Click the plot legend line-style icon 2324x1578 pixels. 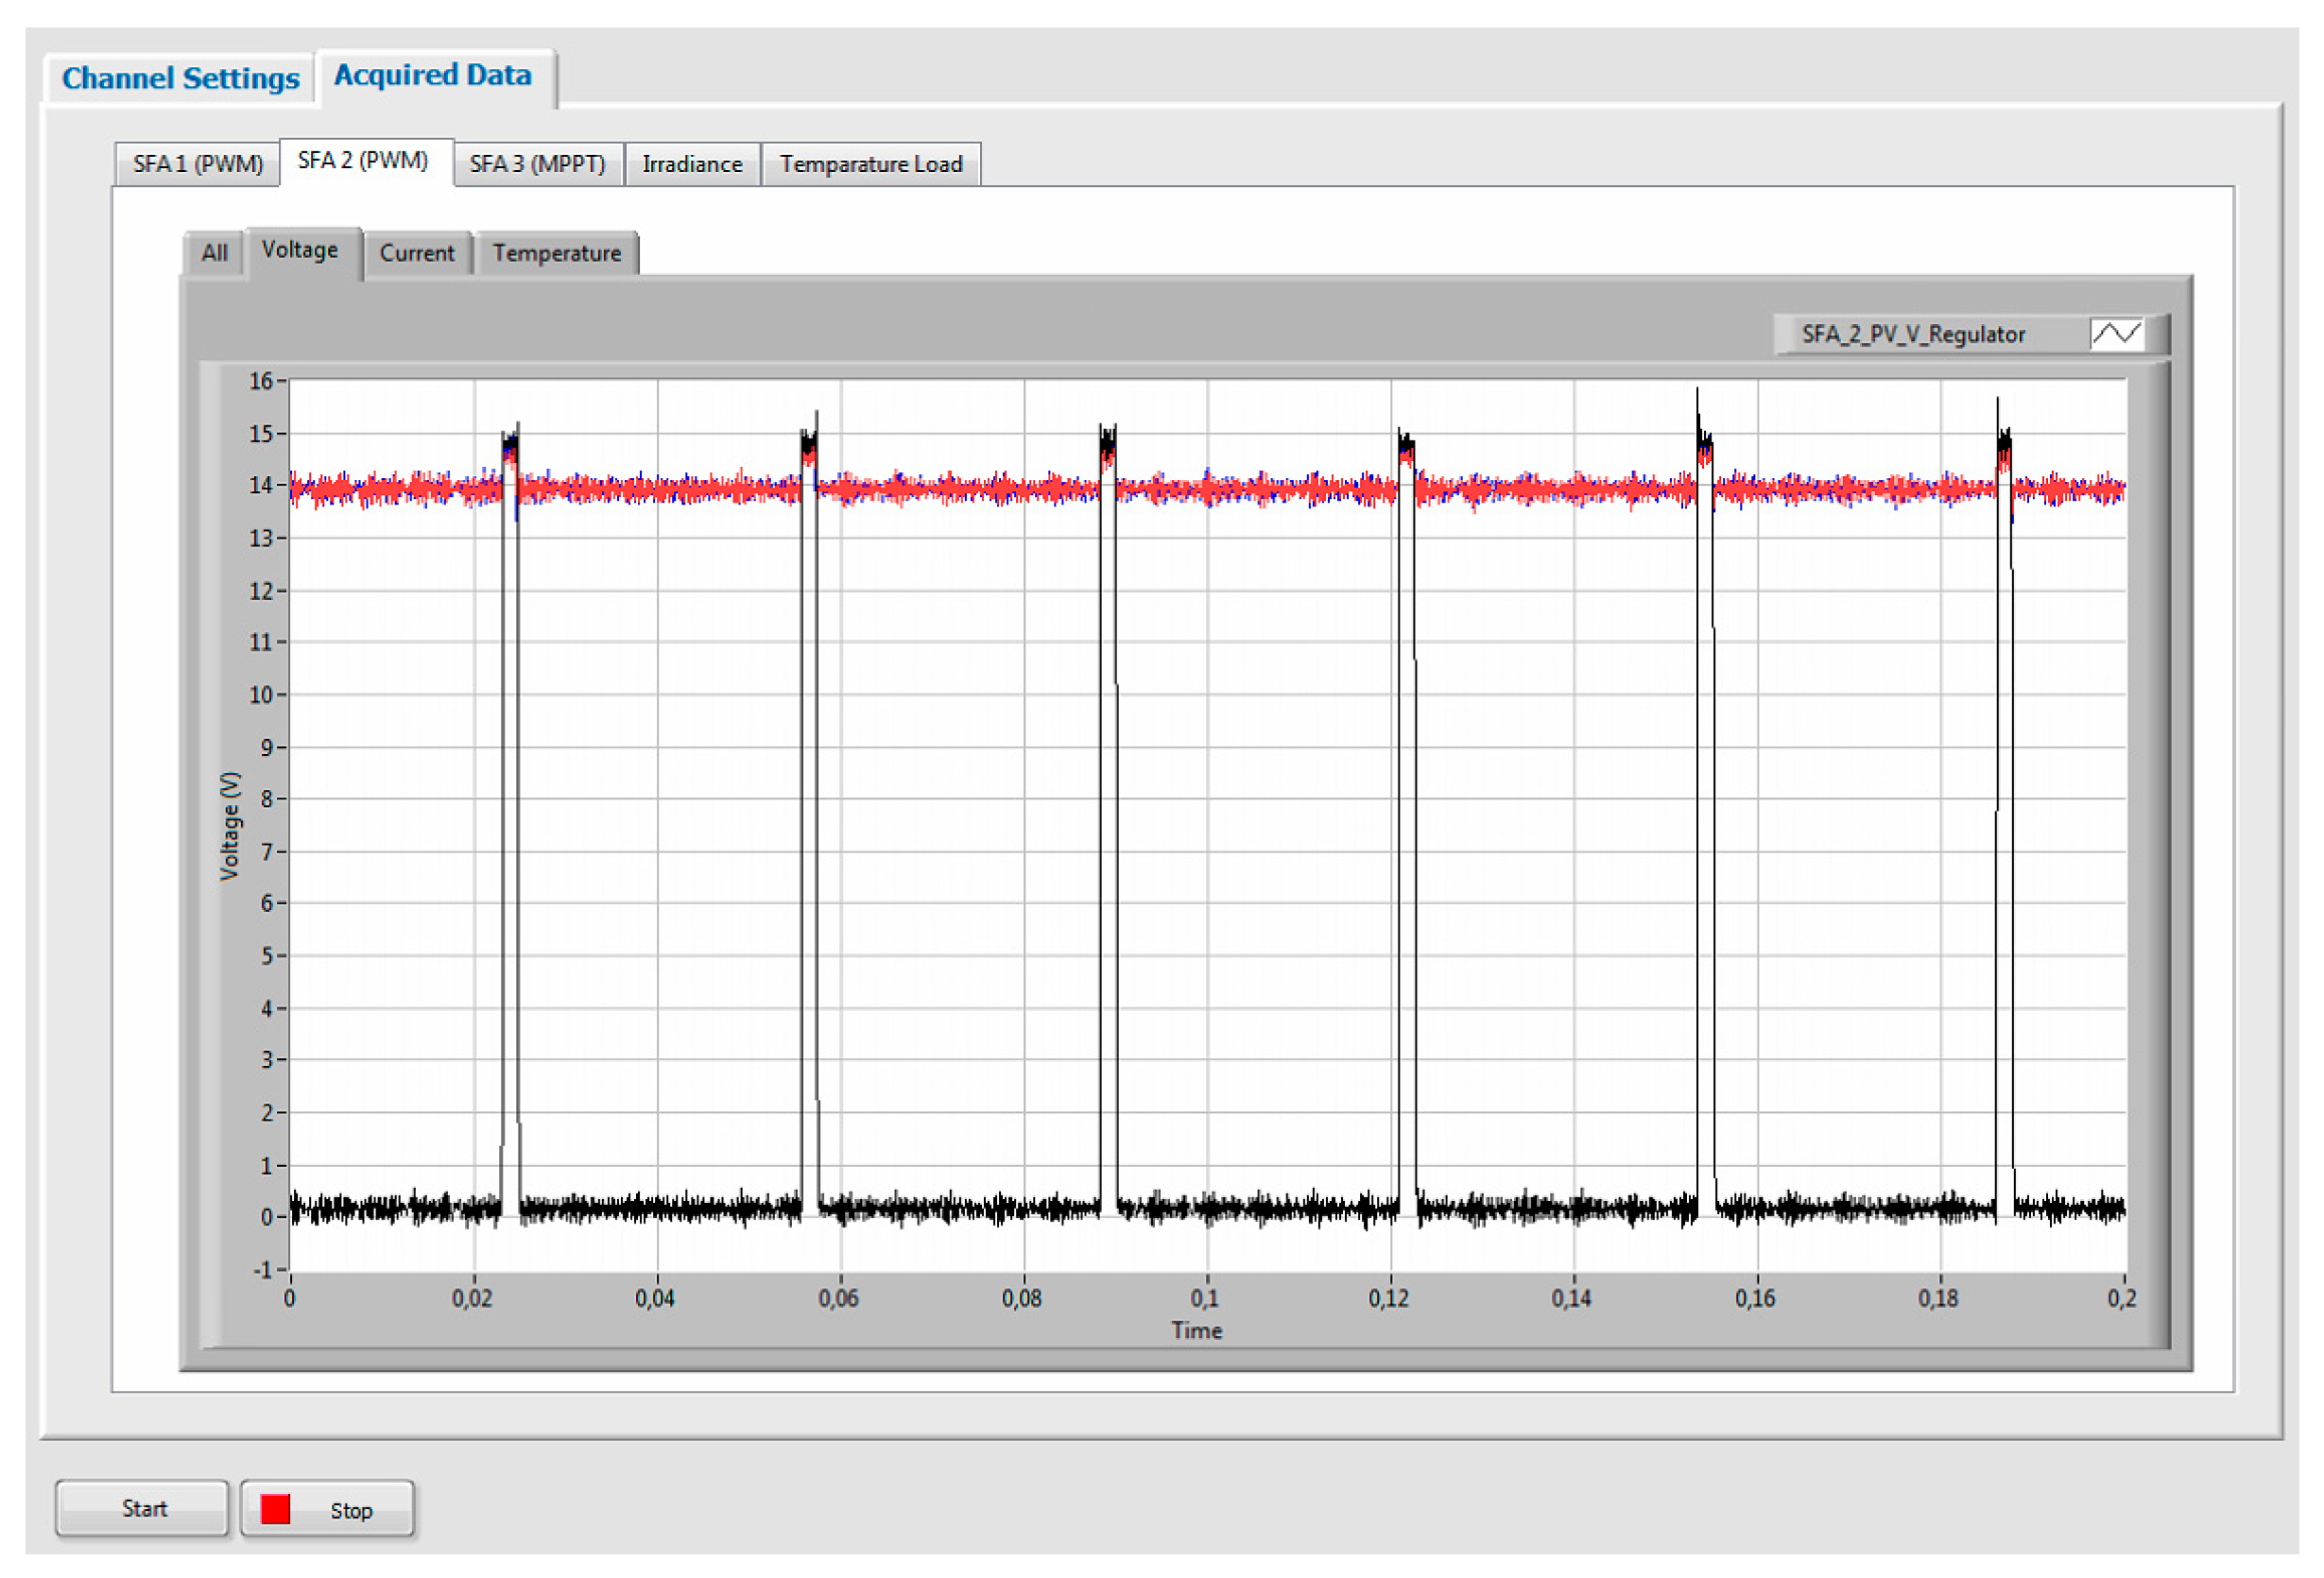click(2116, 333)
